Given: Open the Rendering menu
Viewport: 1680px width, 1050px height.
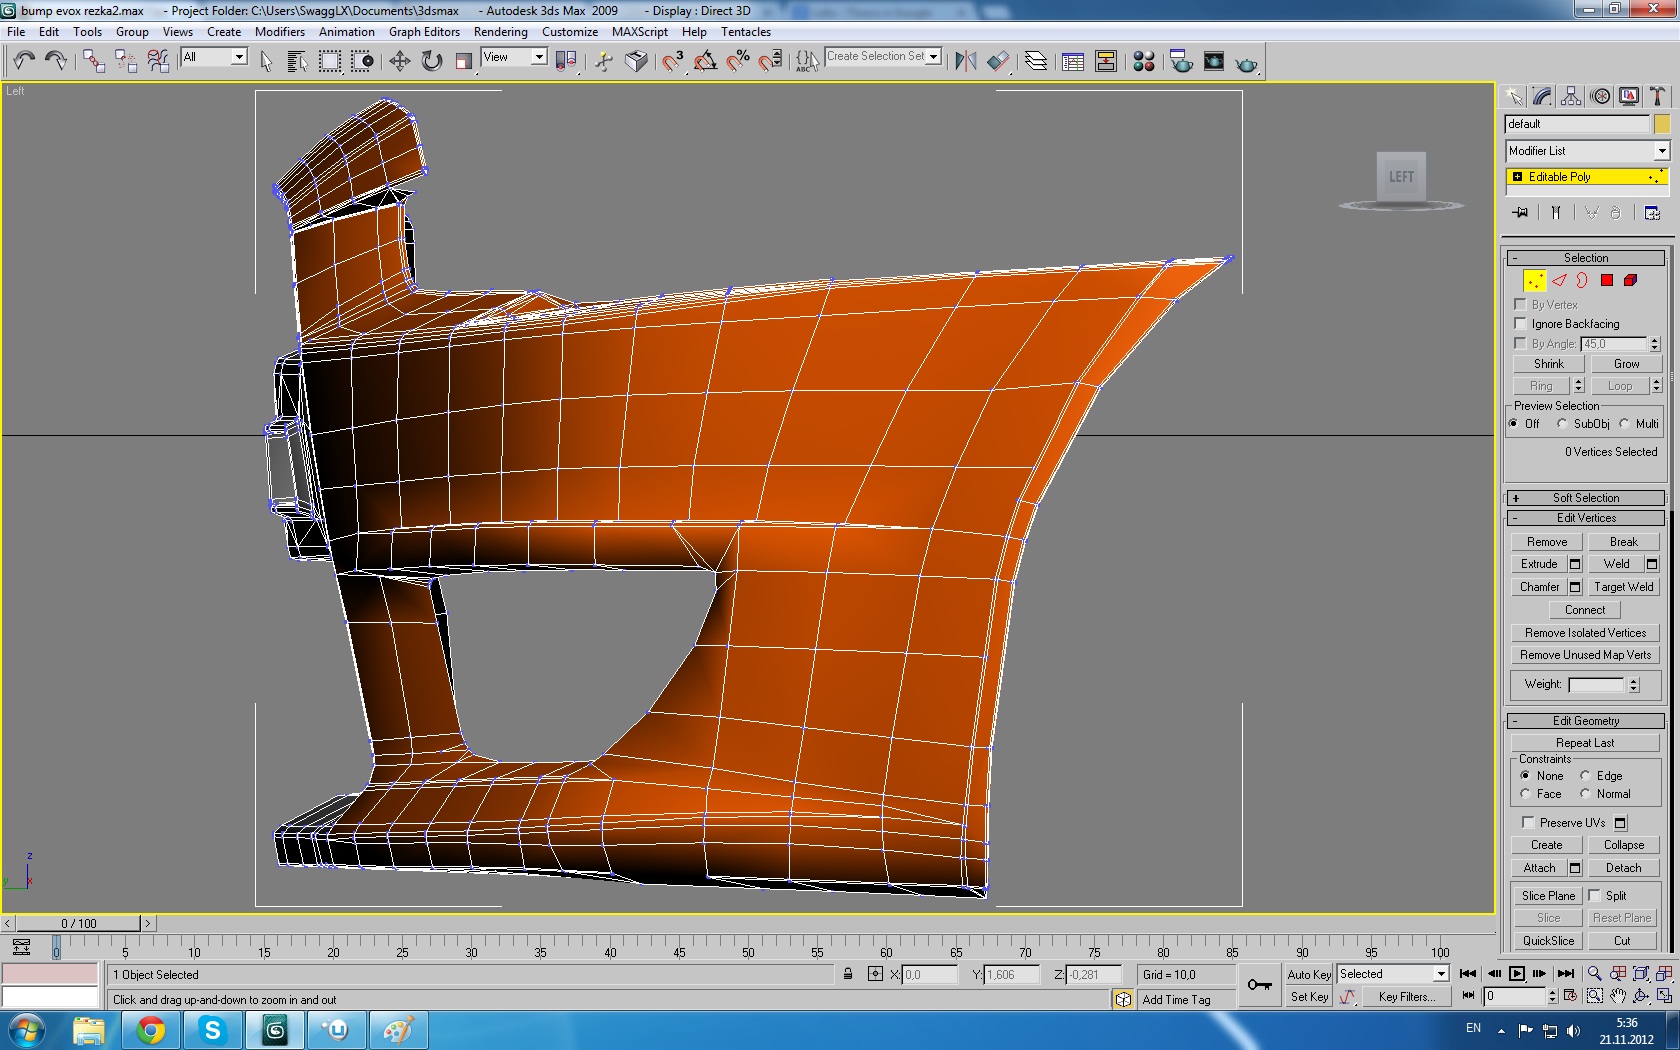Looking at the screenshot, I should tap(500, 32).
